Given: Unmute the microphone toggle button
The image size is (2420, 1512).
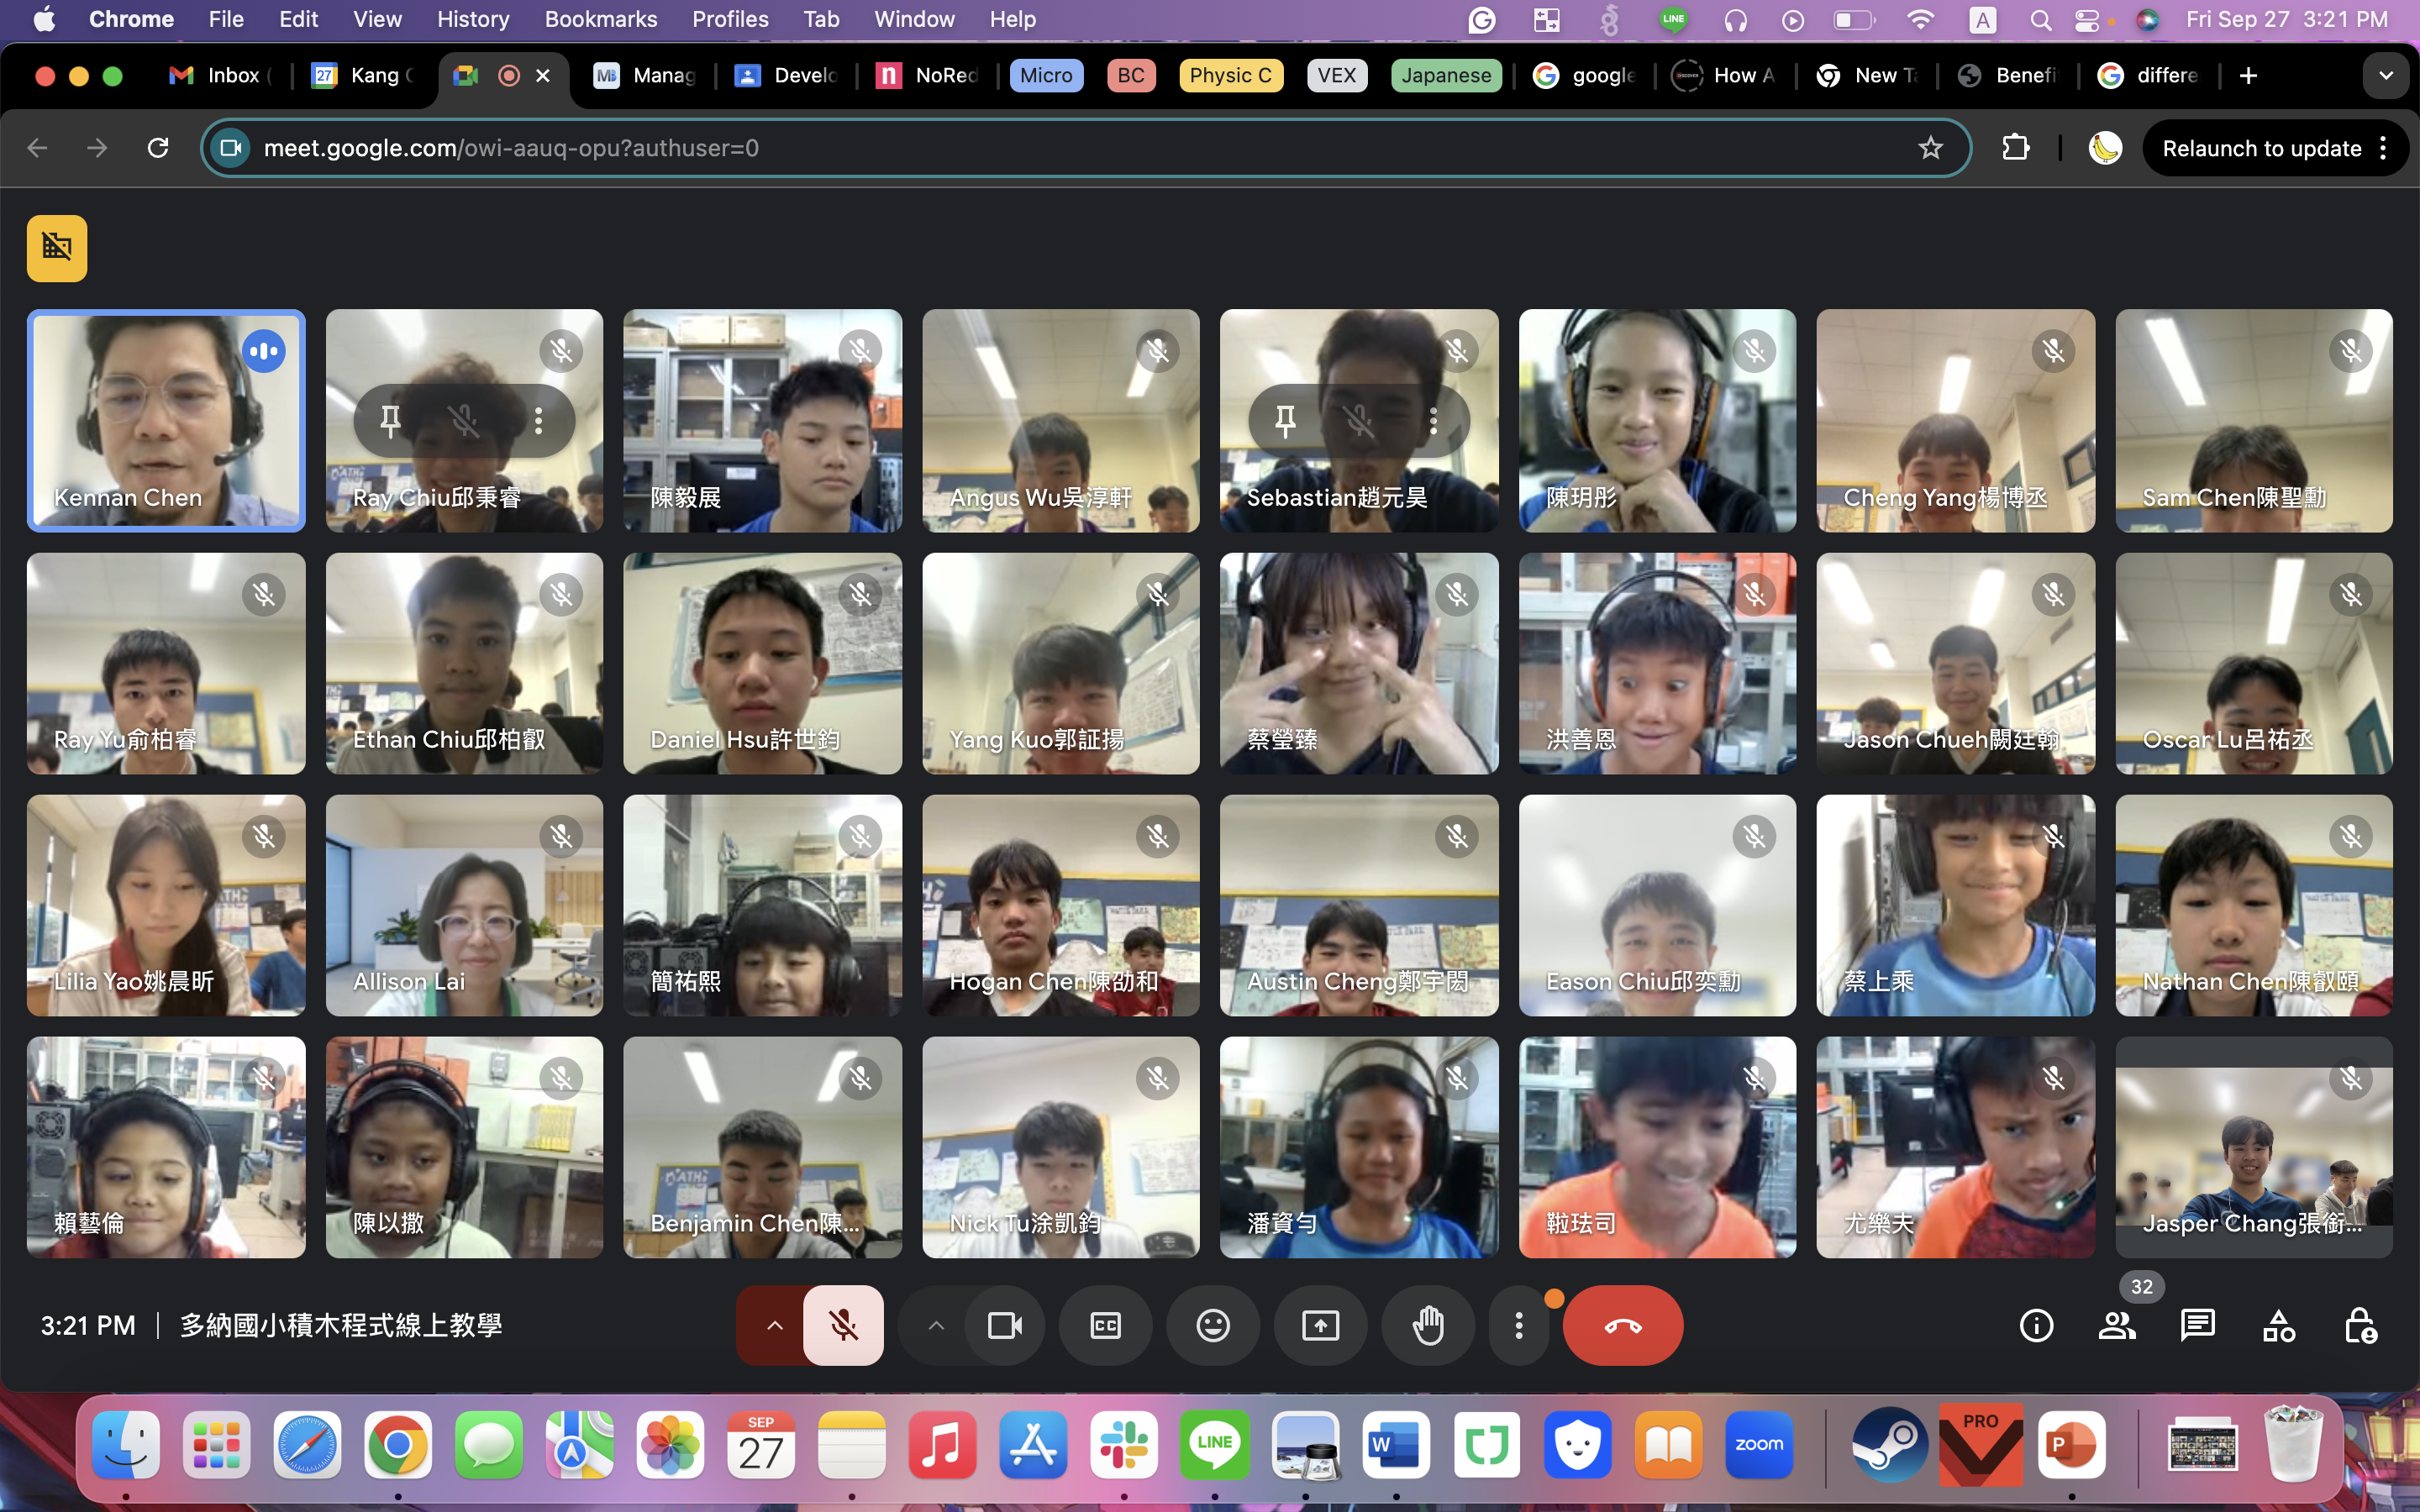Looking at the screenshot, I should coord(843,1326).
